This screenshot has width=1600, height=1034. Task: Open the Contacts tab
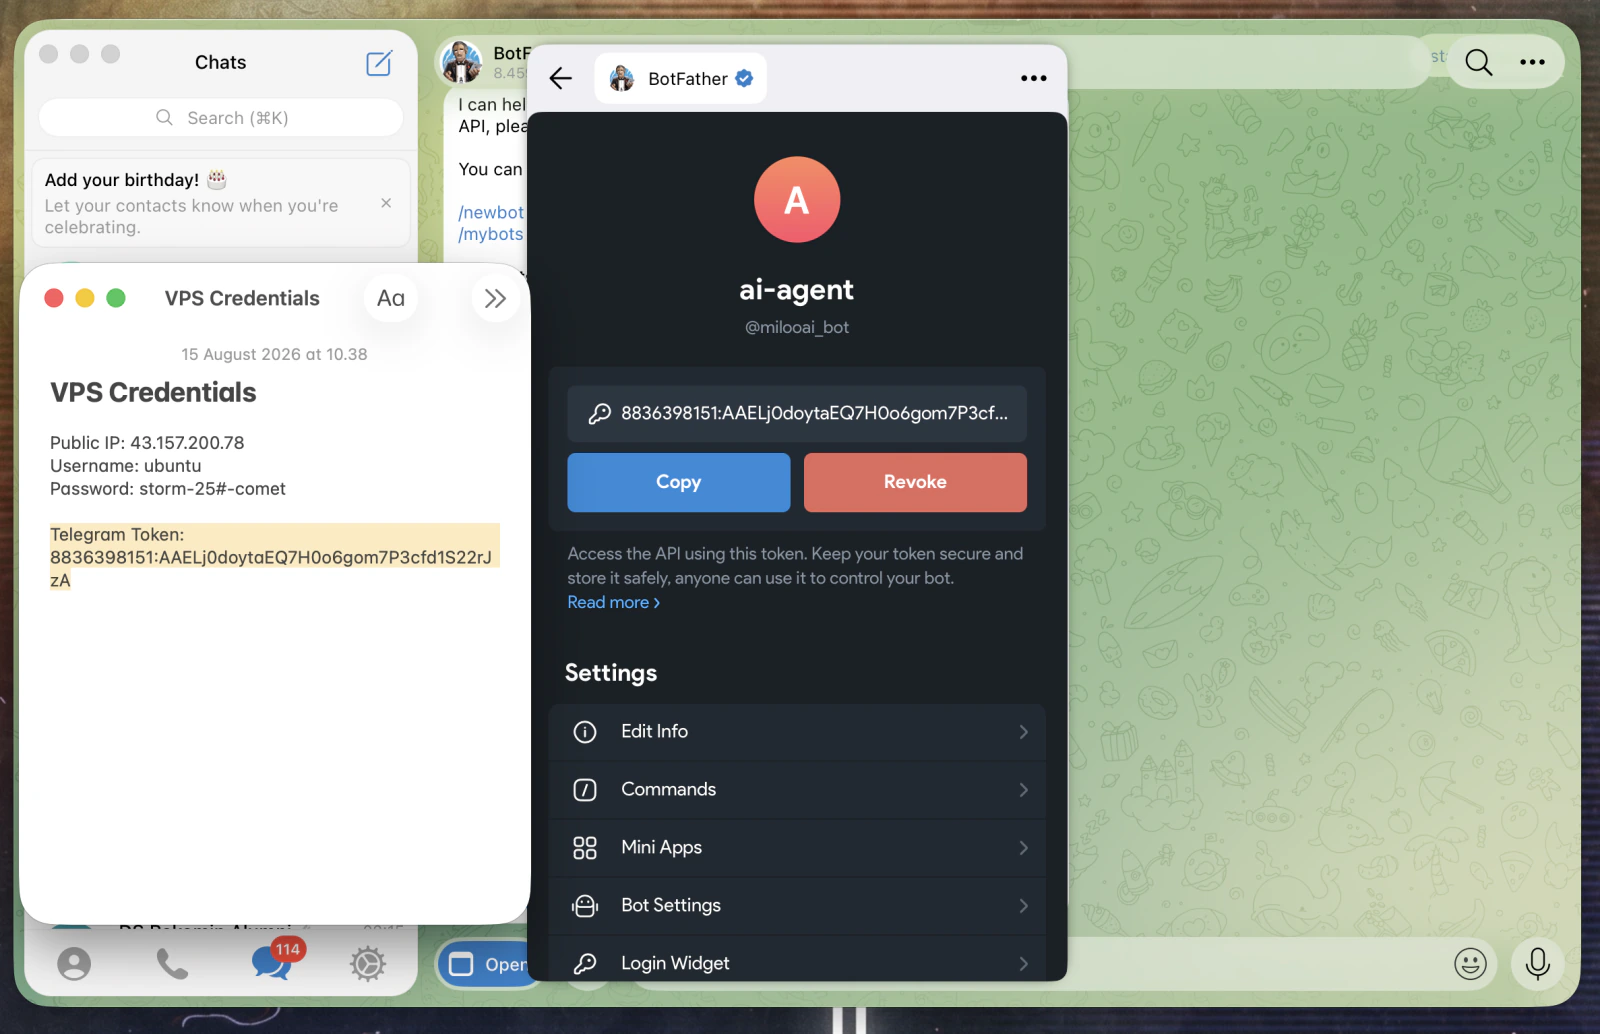(74, 964)
